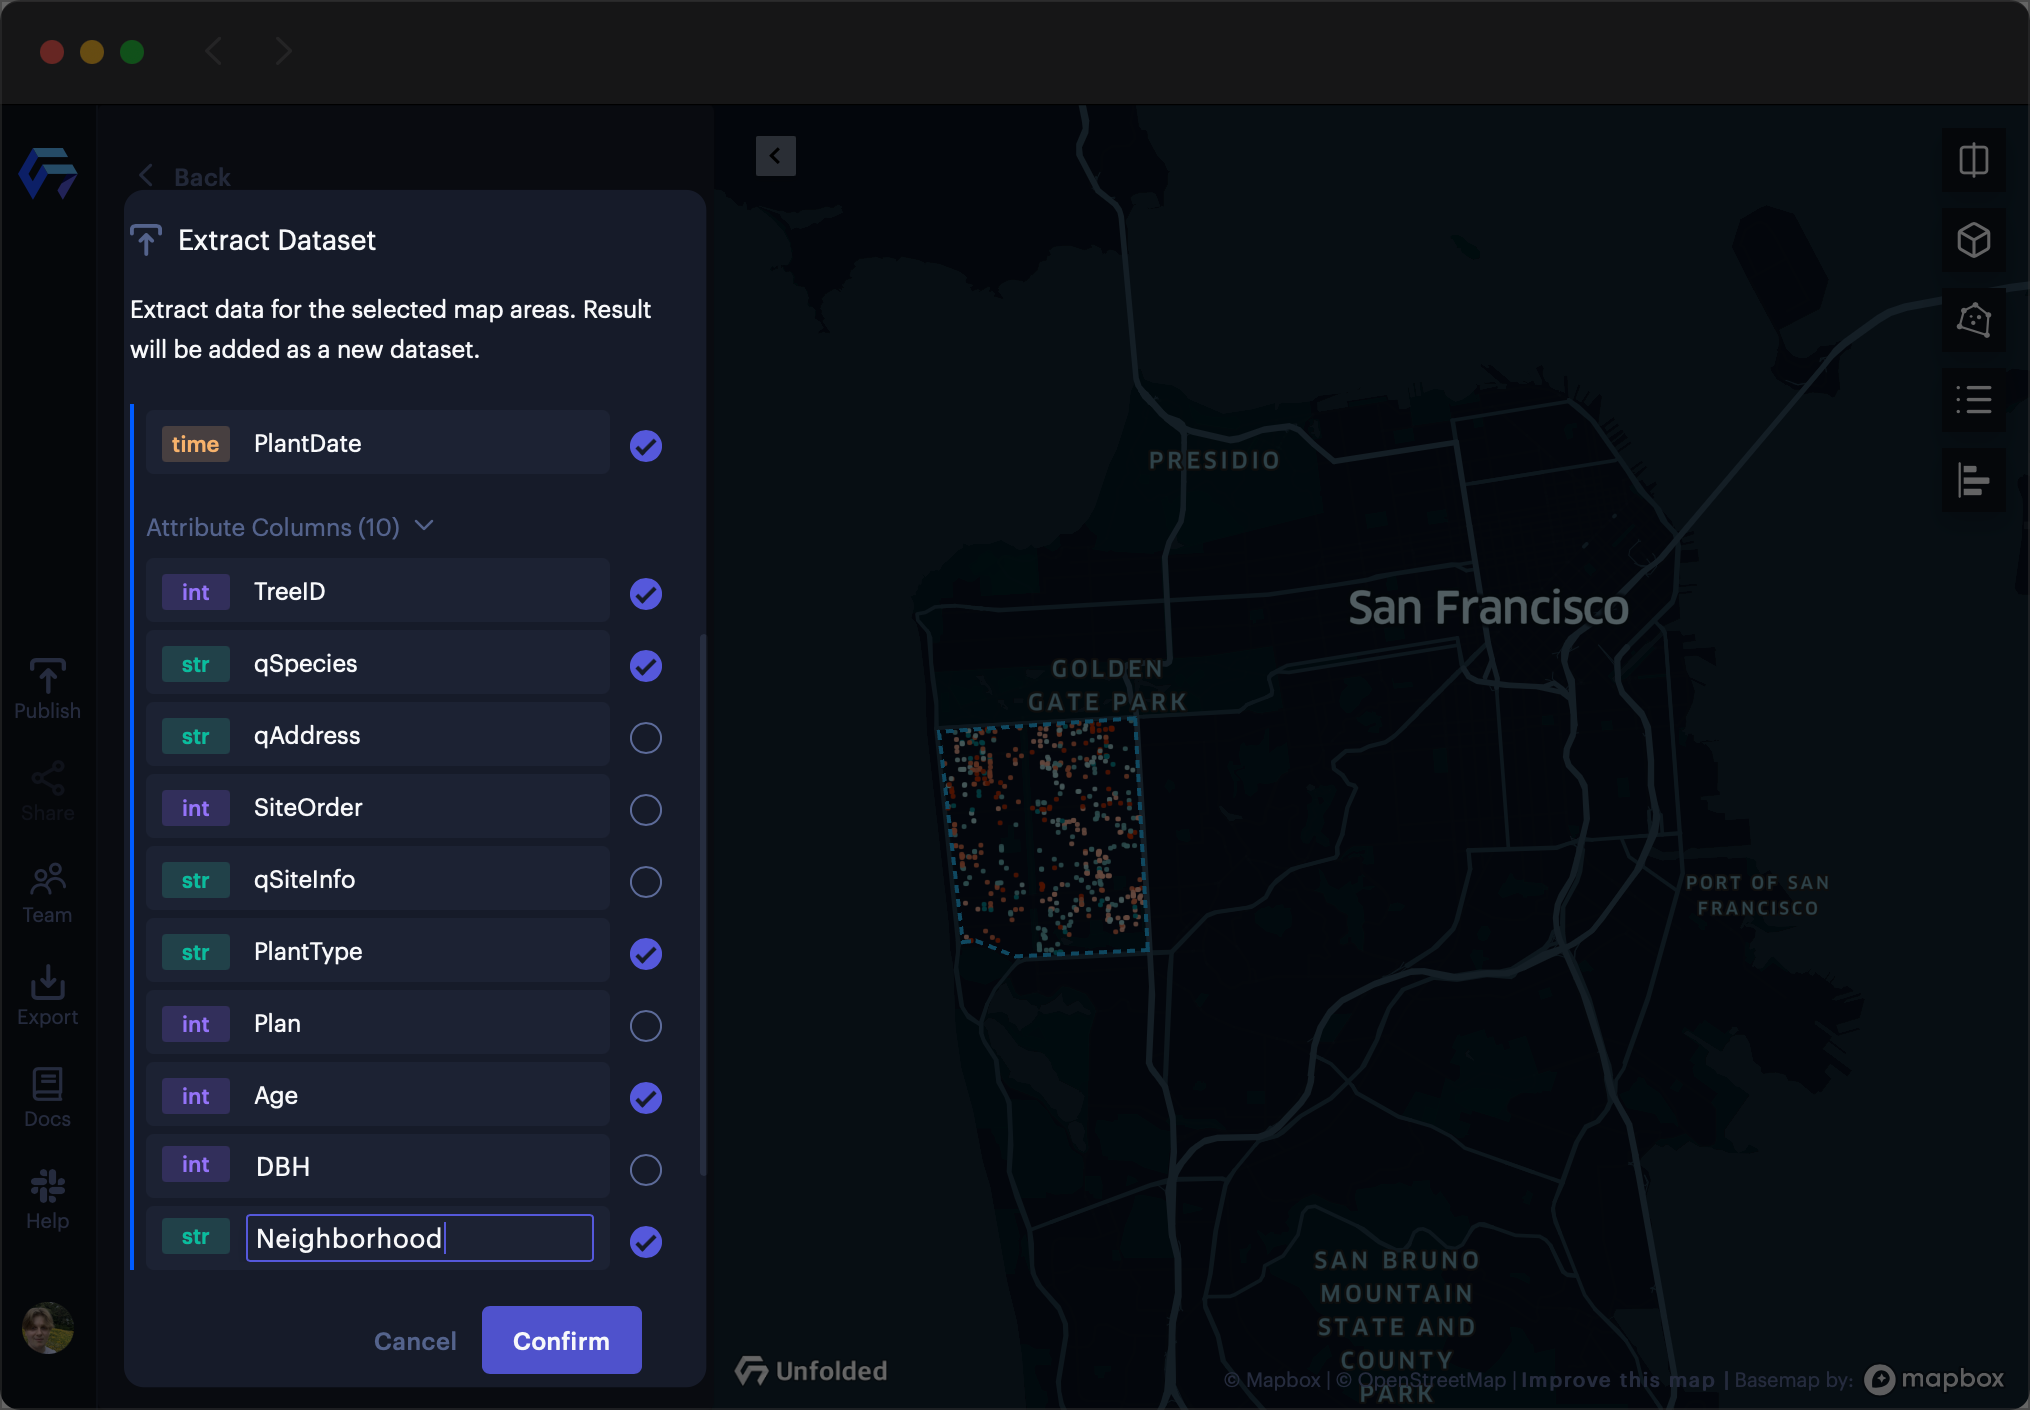Click the Confirm button

pos(561,1340)
